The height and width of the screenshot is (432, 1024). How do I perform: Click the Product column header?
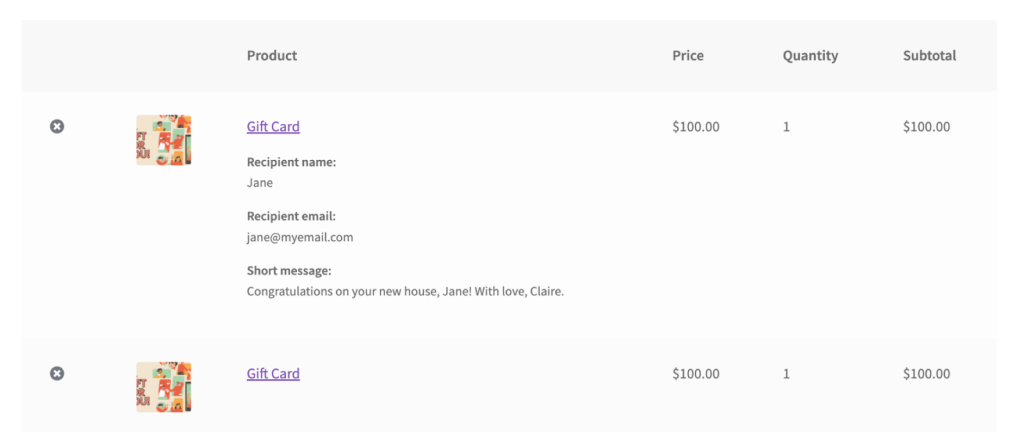click(x=272, y=56)
